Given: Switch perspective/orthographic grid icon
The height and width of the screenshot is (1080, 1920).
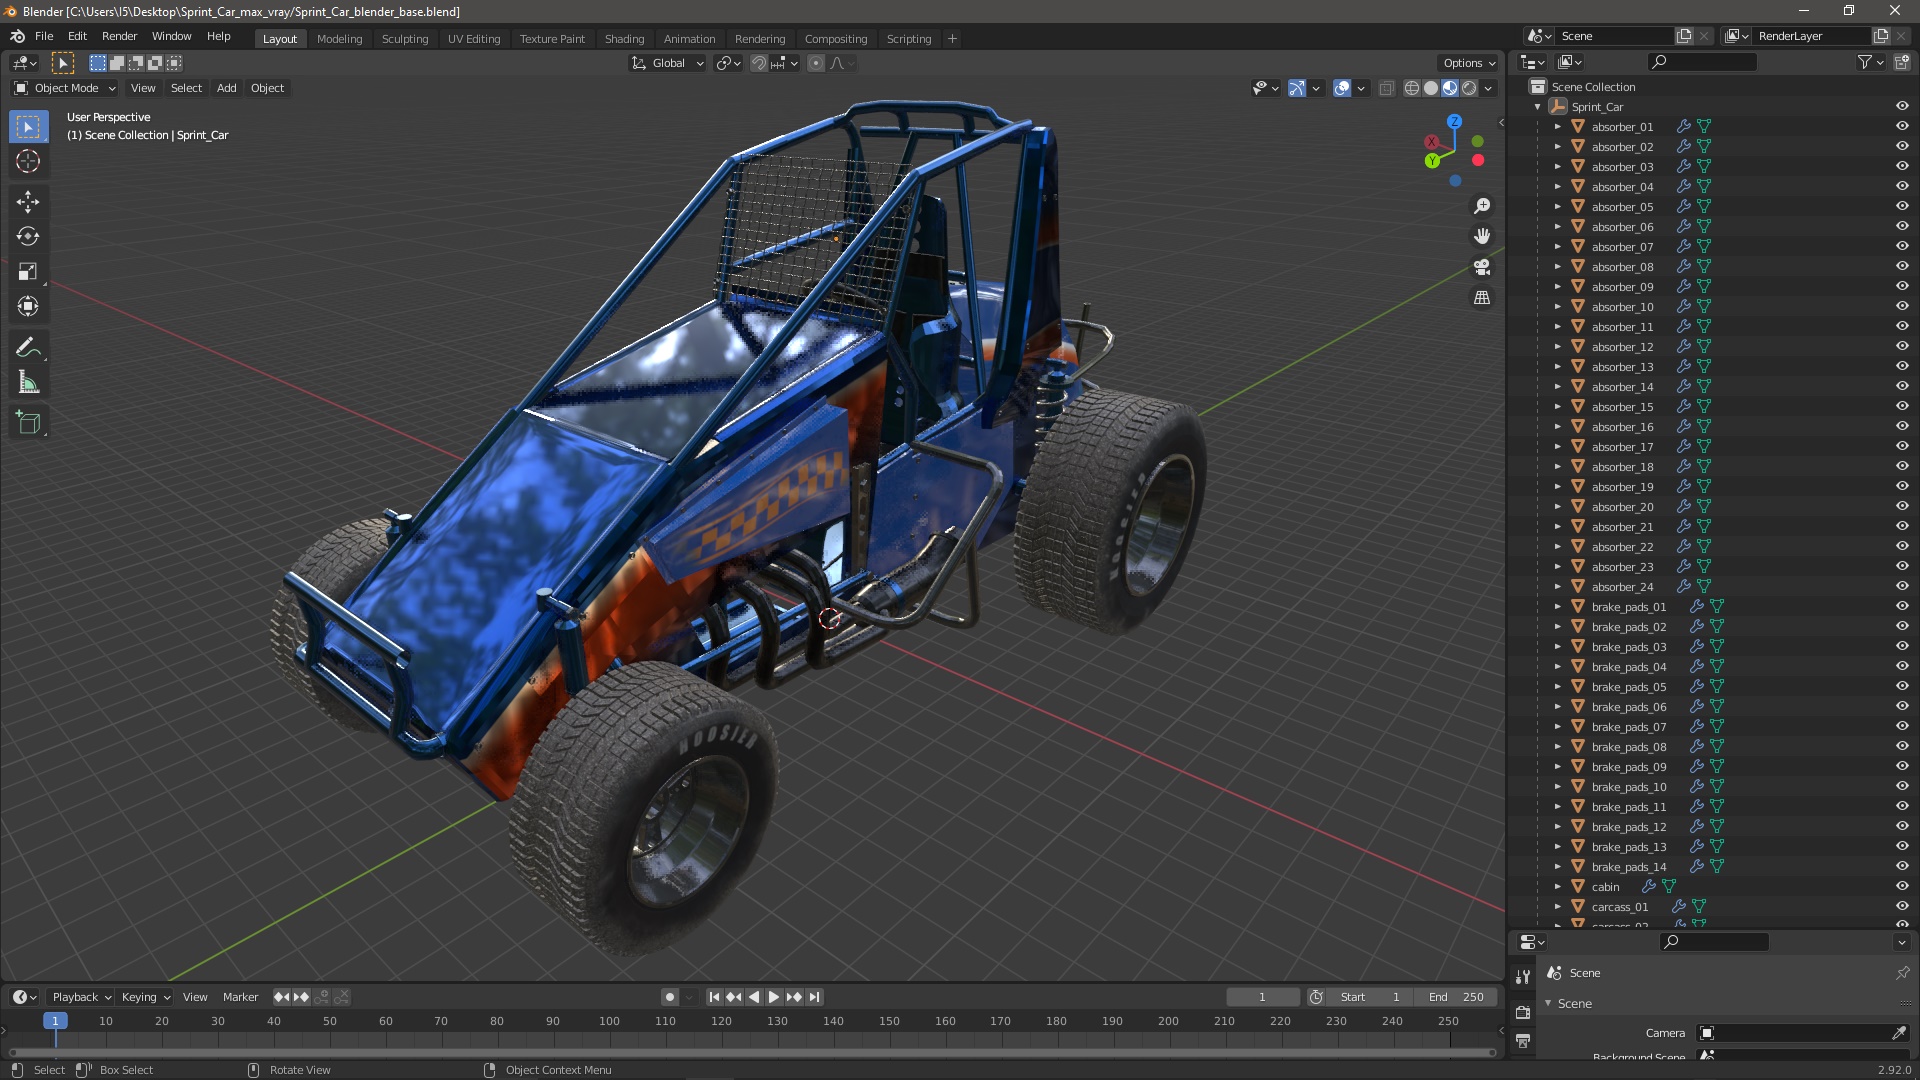Looking at the screenshot, I should 1482,298.
